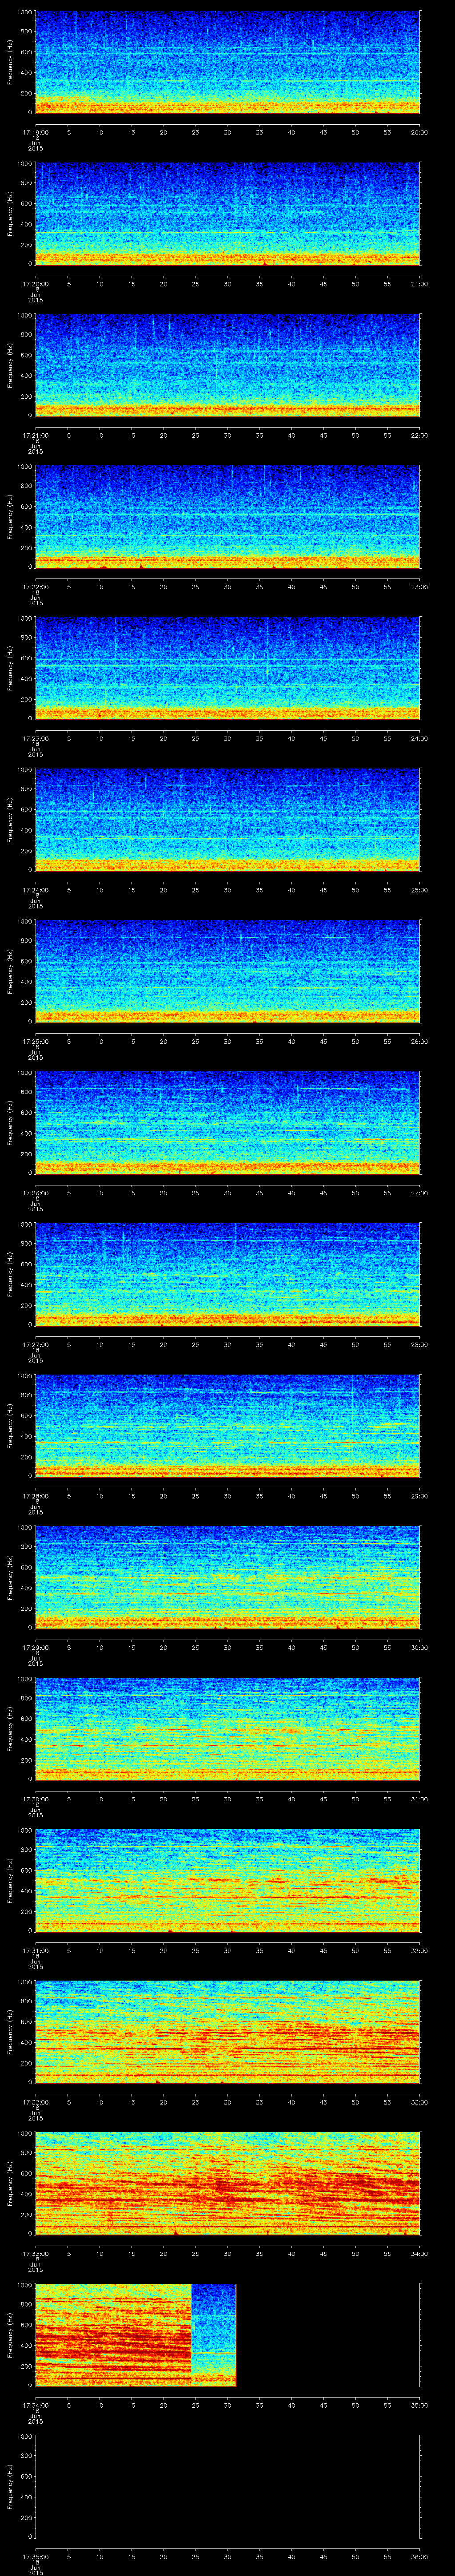This screenshot has height=2576, width=455.
Task: Select the 17:28:00 start time label
Action: [x=35, y=1496]
